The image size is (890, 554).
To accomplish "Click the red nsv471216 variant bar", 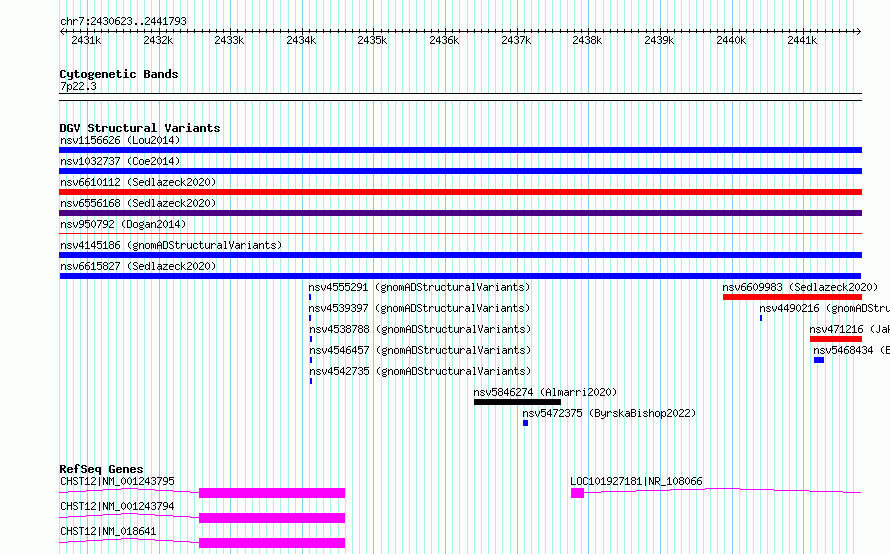I will click(836, 339).
